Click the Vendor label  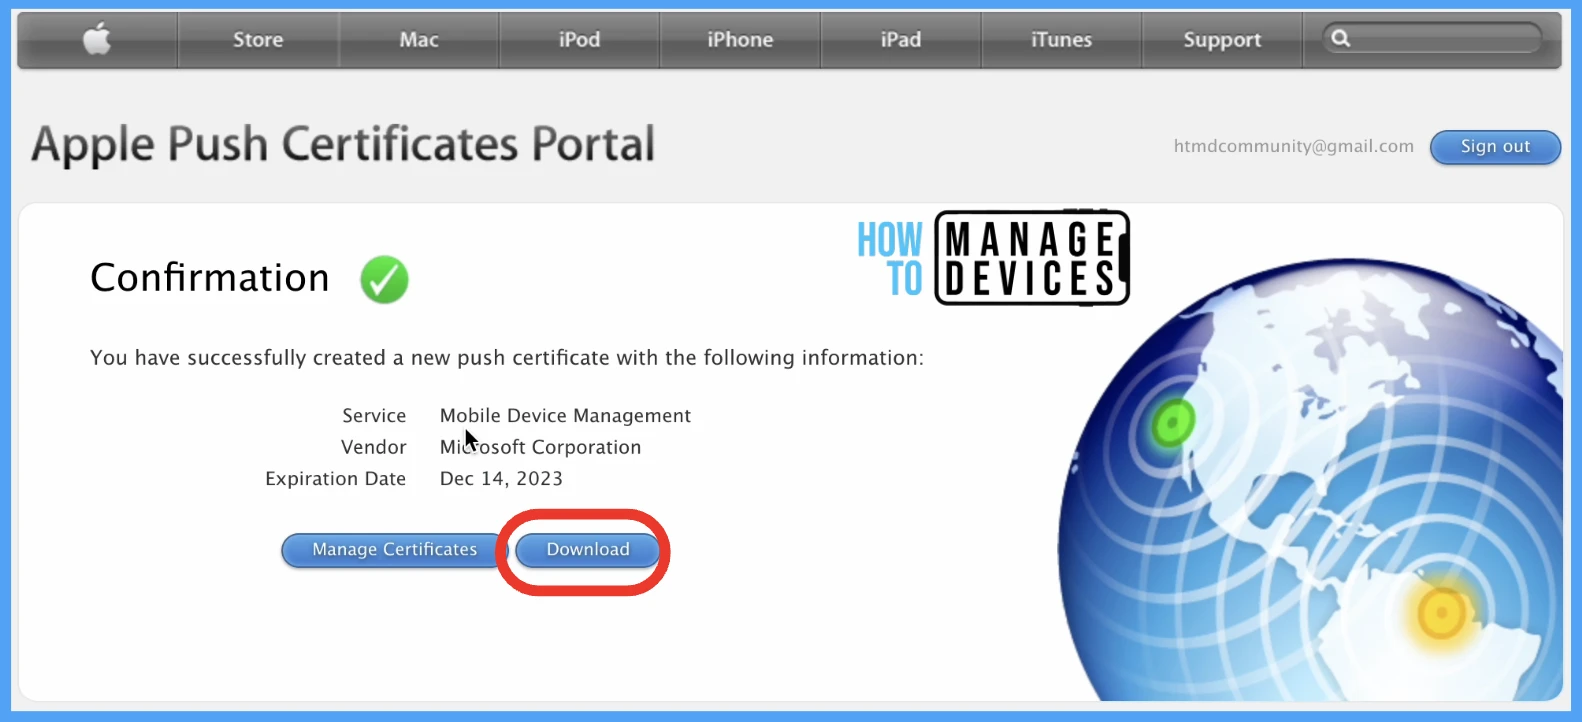tap(374, 447)
